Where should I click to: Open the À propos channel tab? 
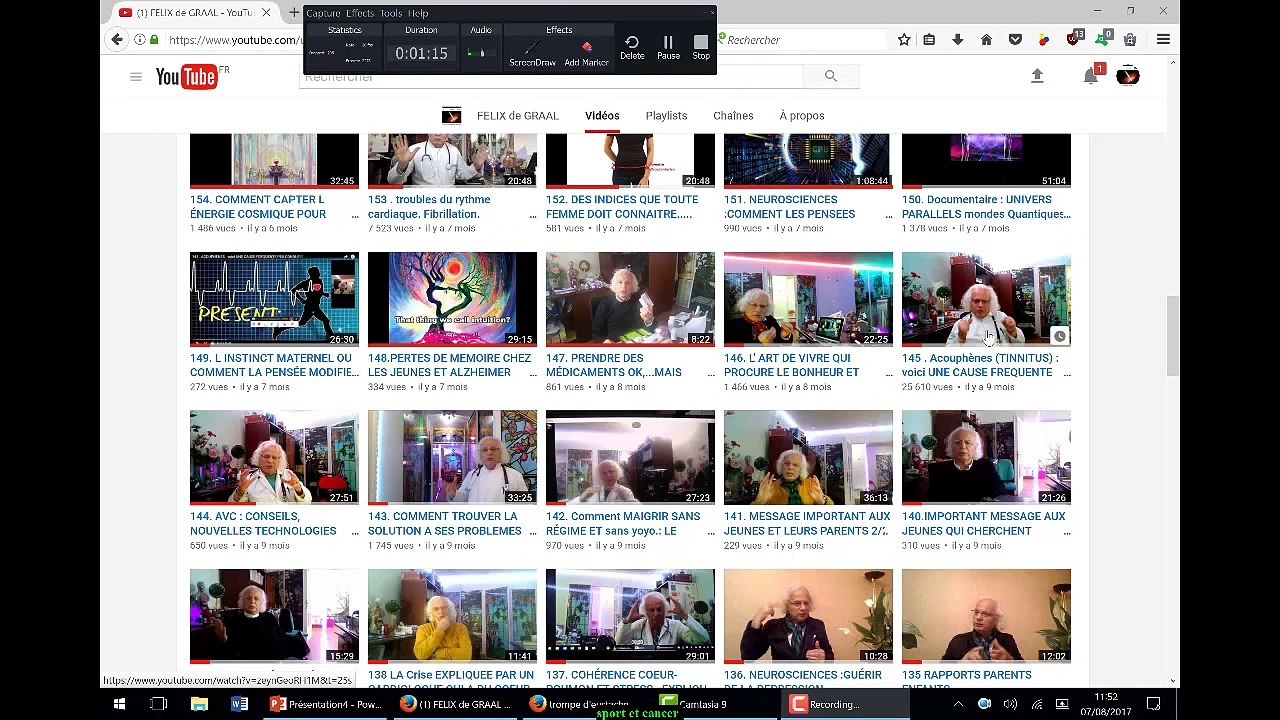[x=802, y=116]
